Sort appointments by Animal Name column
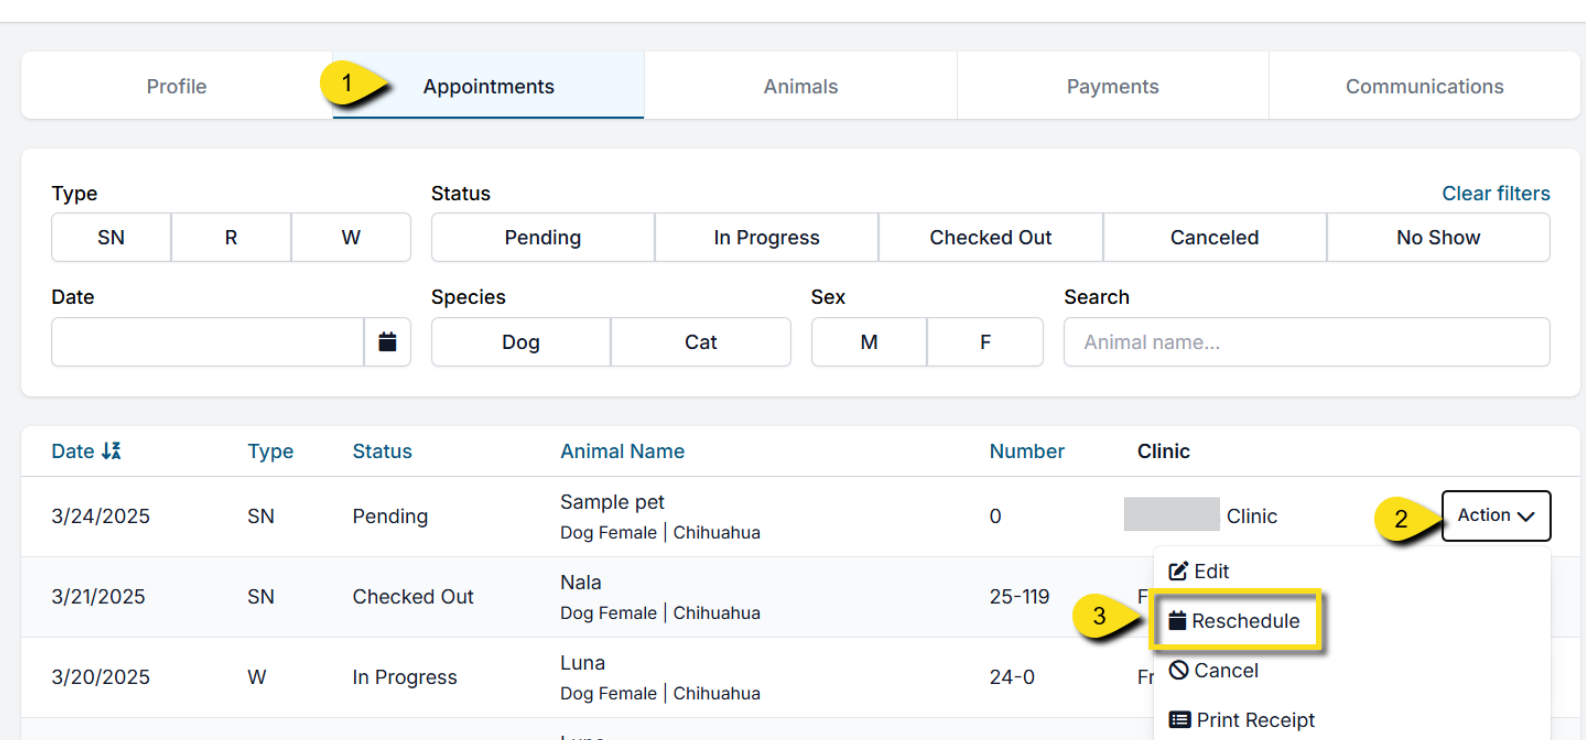 [x=622, y=451]
